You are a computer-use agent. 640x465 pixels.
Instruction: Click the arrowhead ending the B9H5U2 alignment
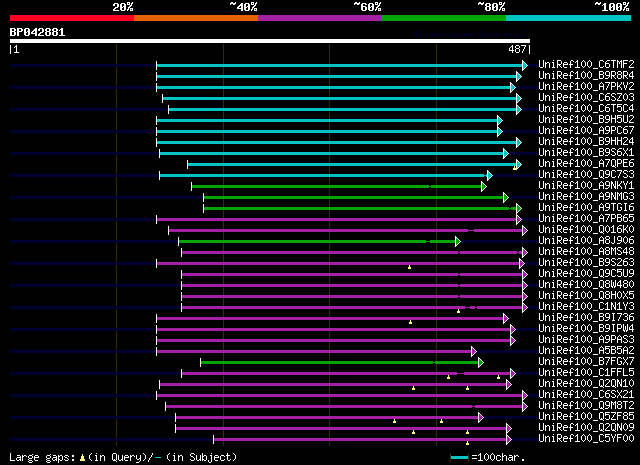pyautogui.click(x=500, y=120)
